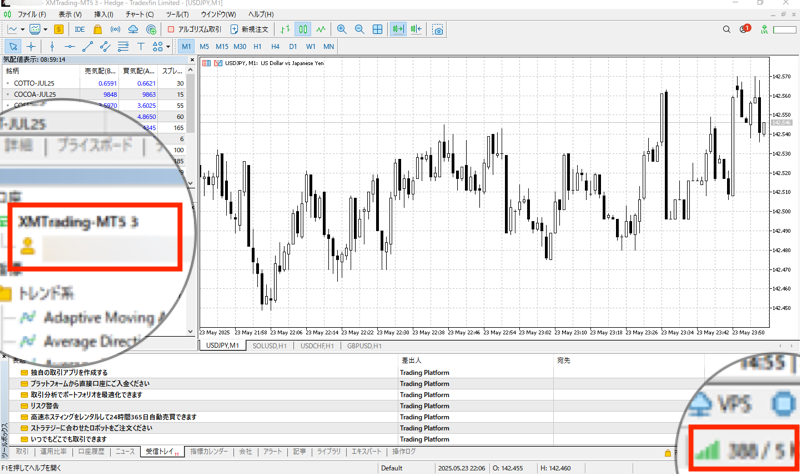The height and width of the screenshot is (474, 800).
Task: Select COTTO-JUL25 row in Market Watch
Action: coord(94,83)
